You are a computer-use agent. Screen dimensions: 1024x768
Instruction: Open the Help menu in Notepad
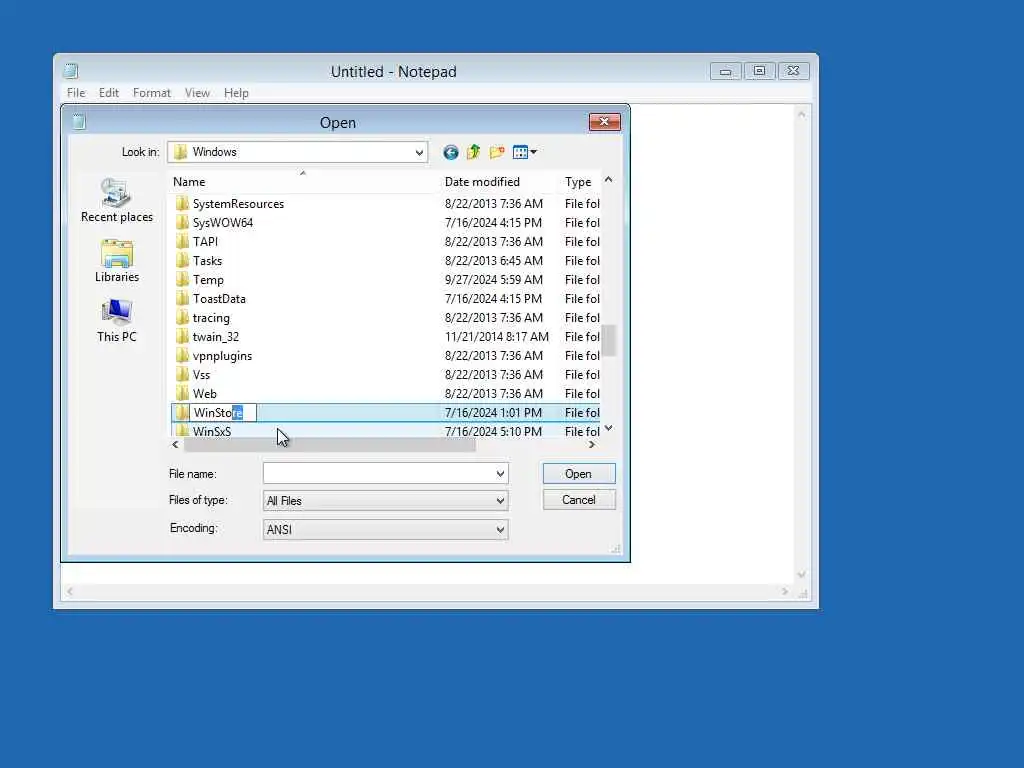[x=236, y=93]
